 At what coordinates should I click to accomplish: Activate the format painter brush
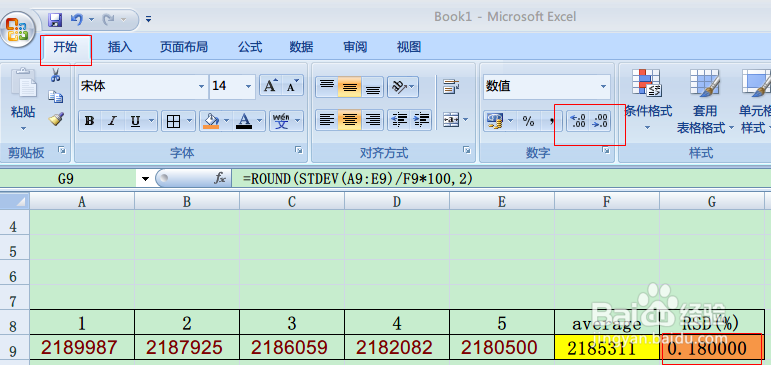pos(56,119)
